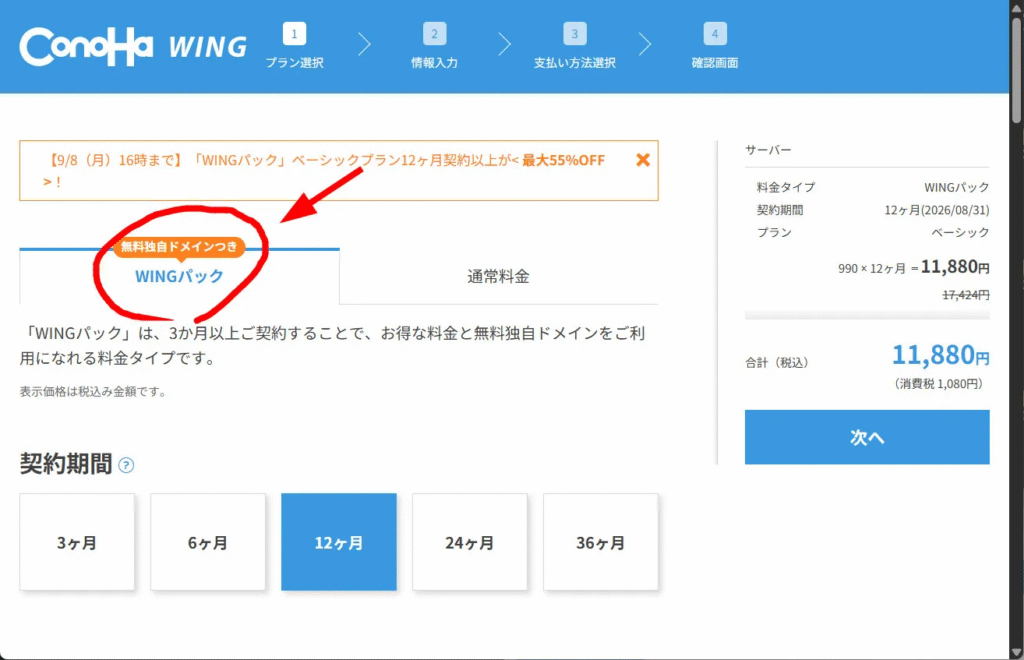The image size is (1024, 660).
Task: Close the 55%OFF promotion banner
Action: pos(643,160)
